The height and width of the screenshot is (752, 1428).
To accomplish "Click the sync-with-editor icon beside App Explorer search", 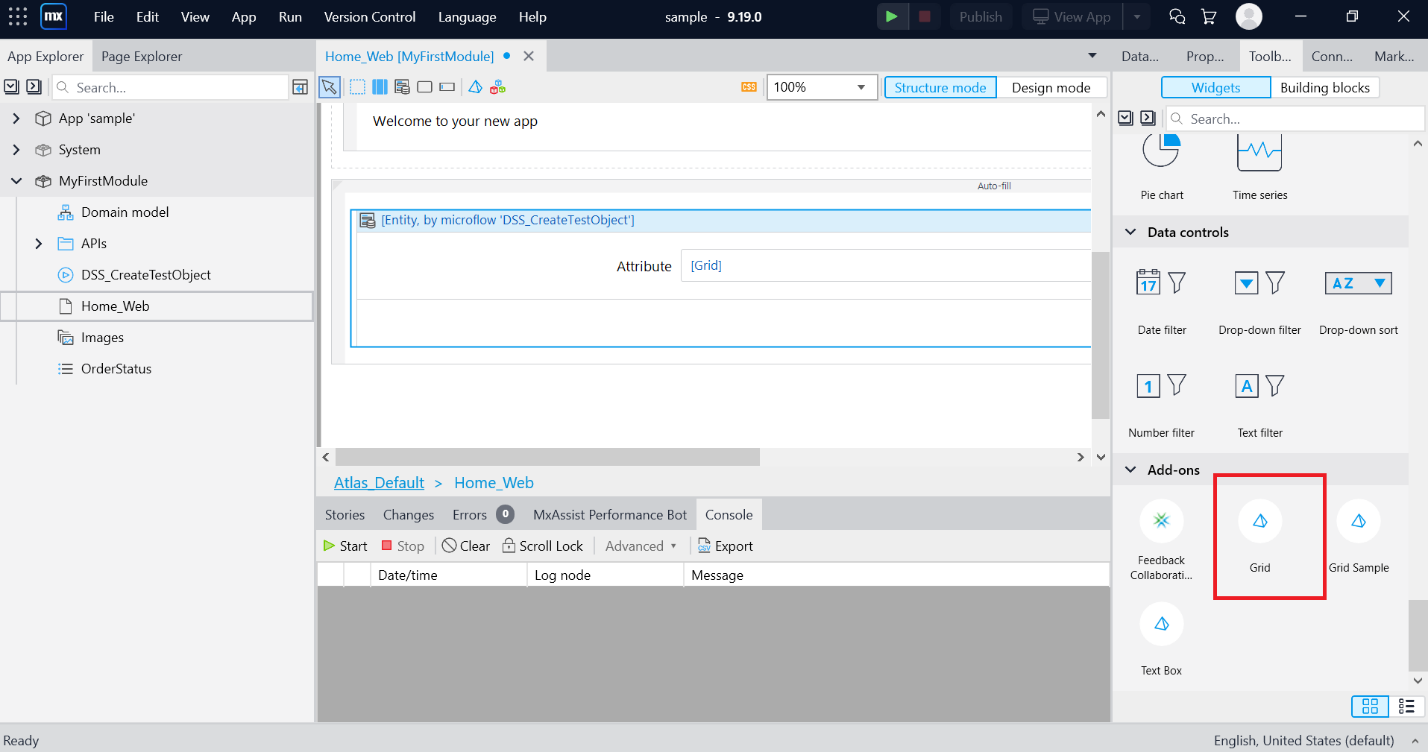I will [x=300, y=87].
